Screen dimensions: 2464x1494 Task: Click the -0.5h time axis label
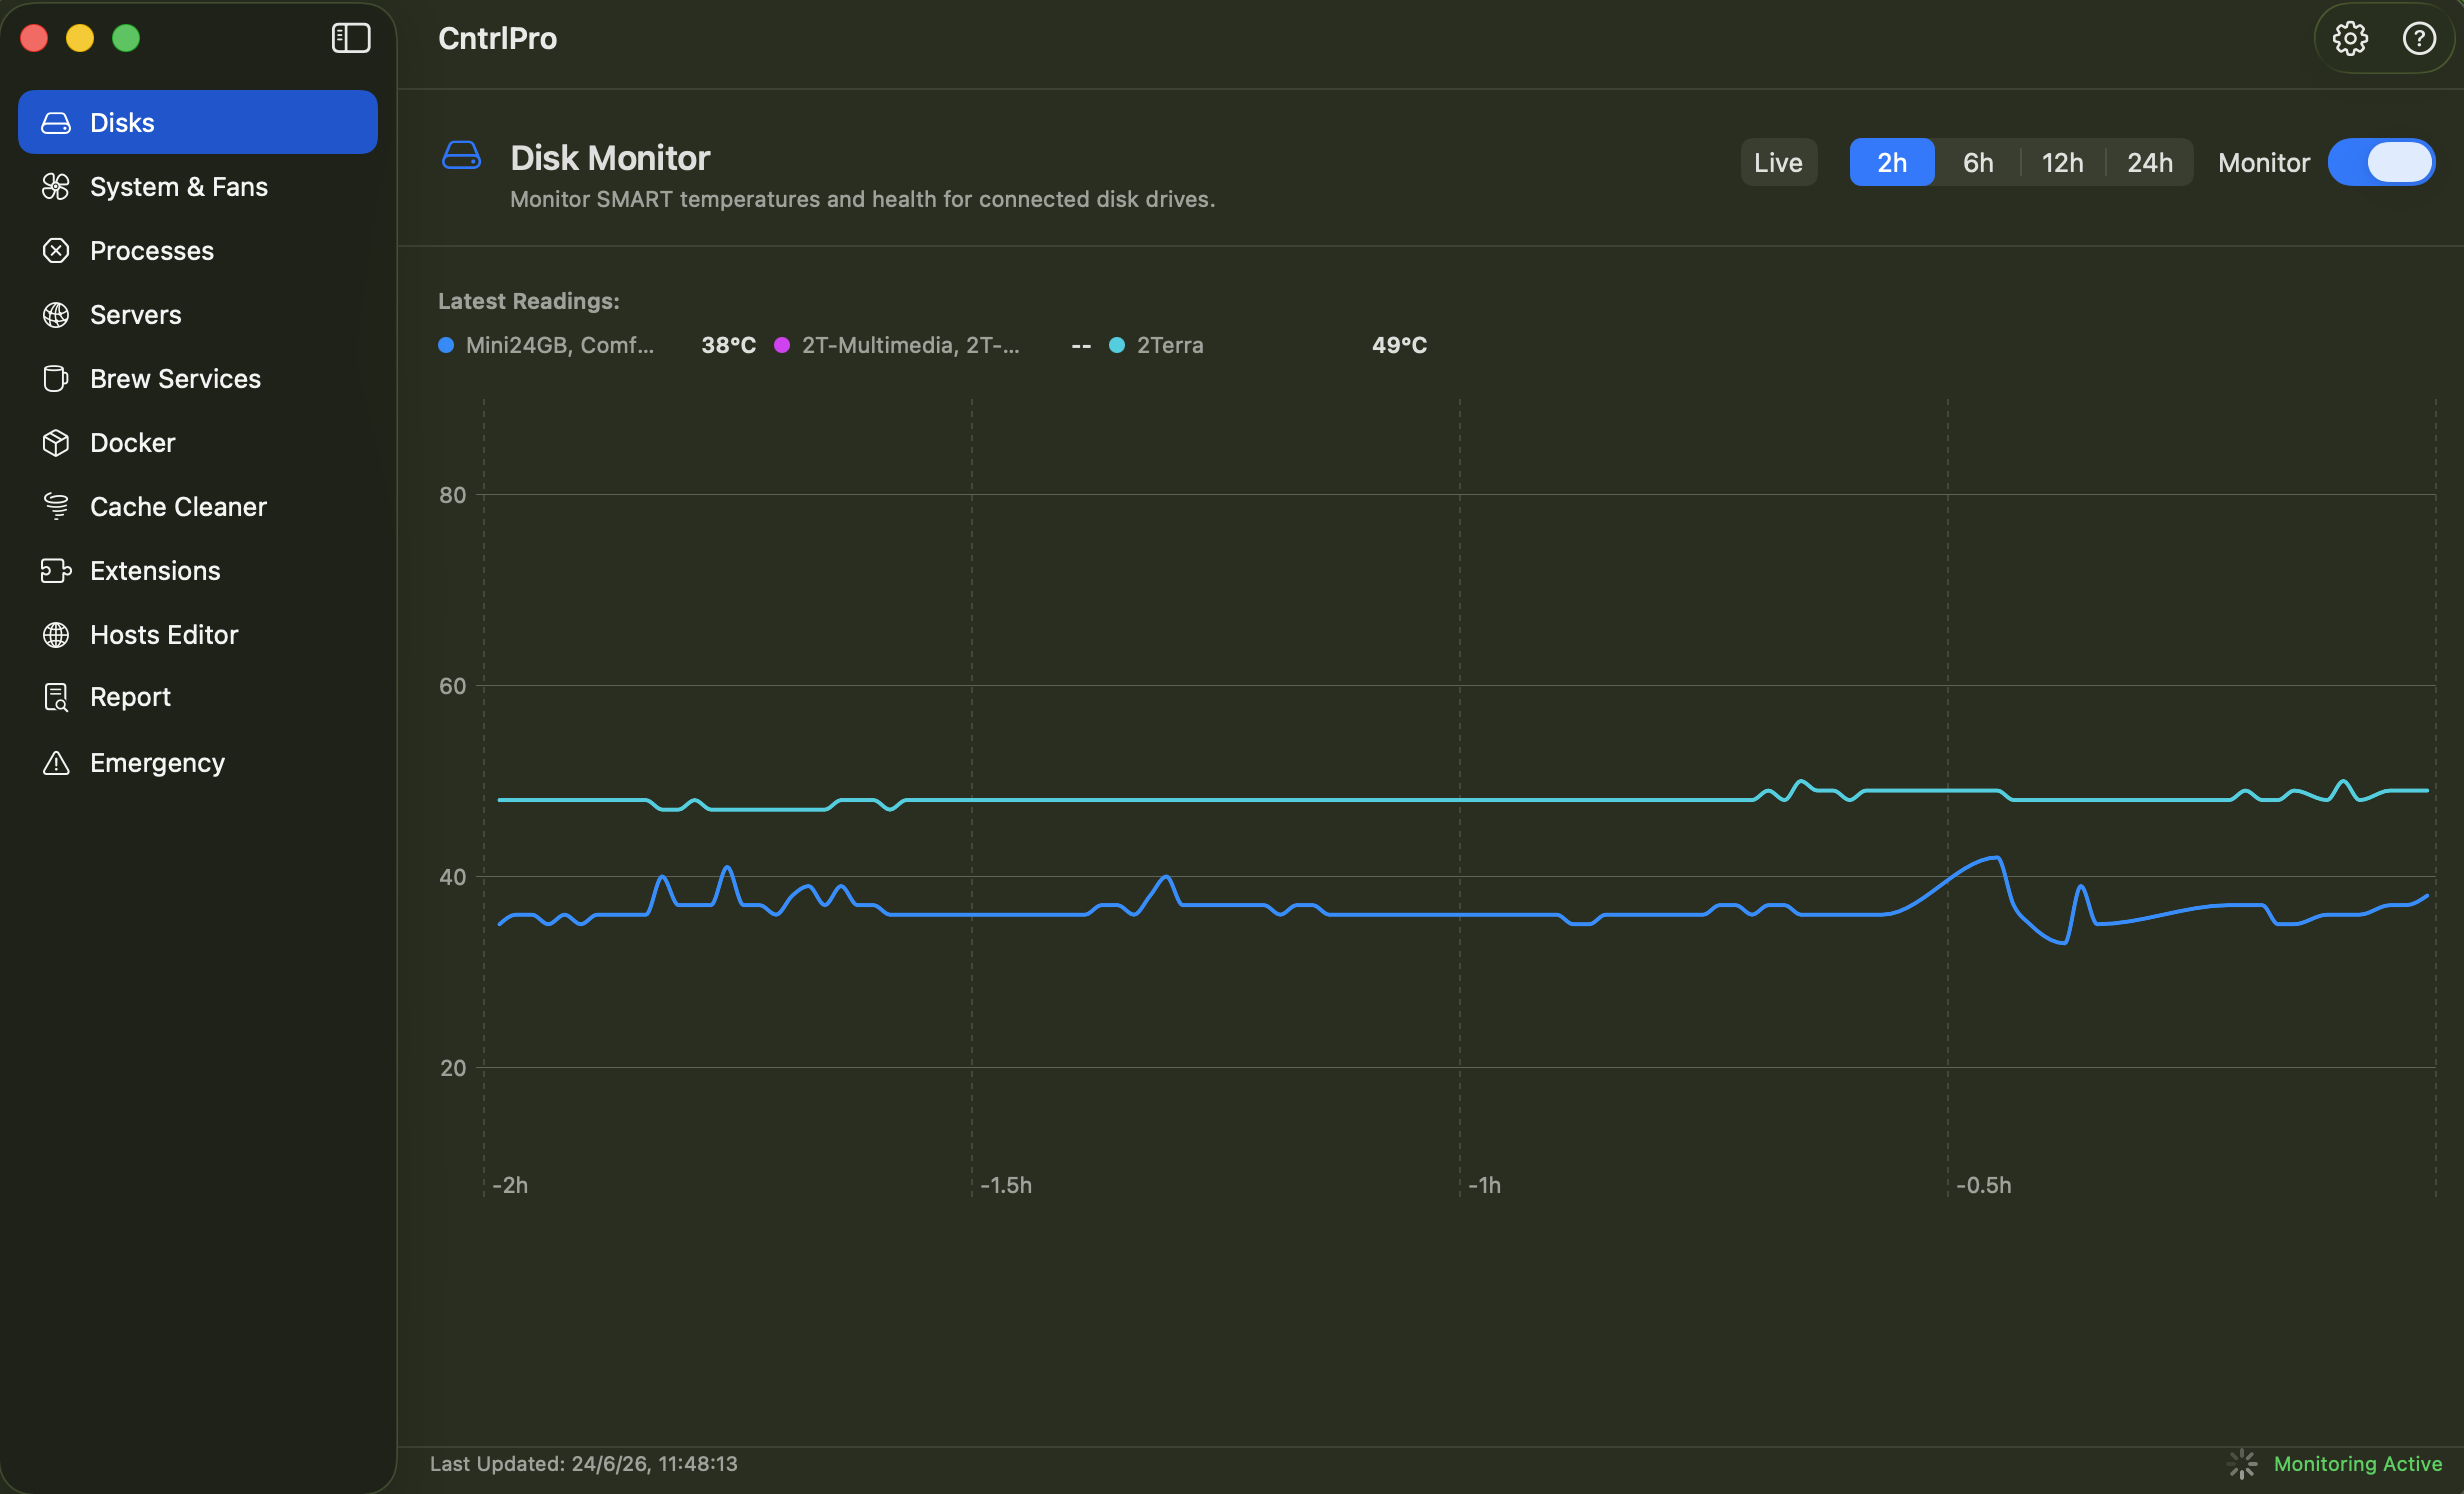pos(1984,1185)
